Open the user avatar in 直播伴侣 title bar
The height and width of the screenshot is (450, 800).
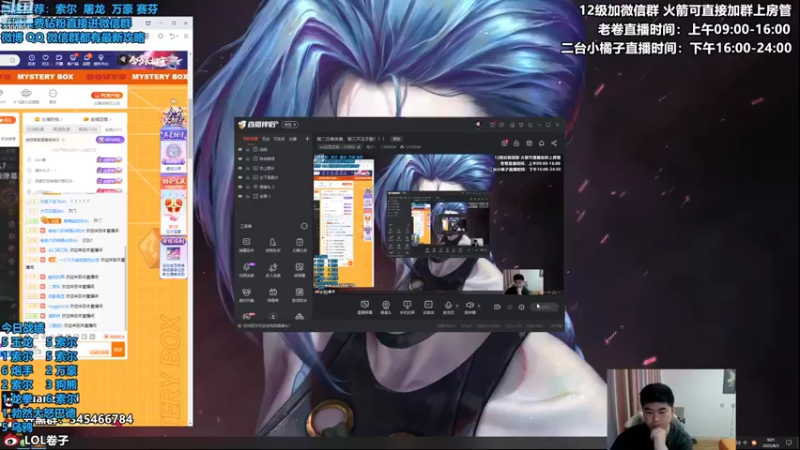[478, 124]
